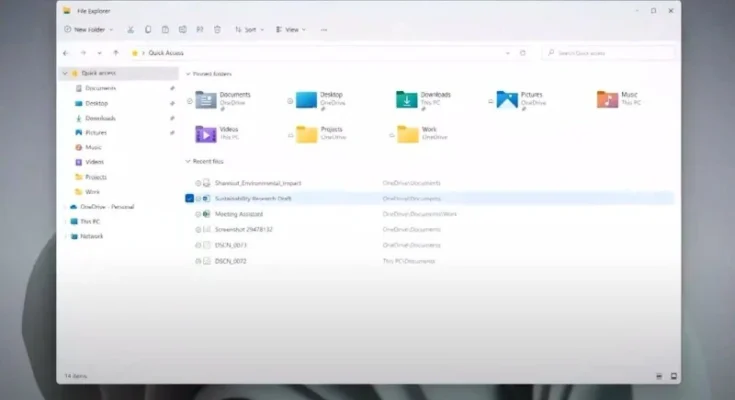
Task: Go back with the Back arrow
Action: (x=66, y=53)
